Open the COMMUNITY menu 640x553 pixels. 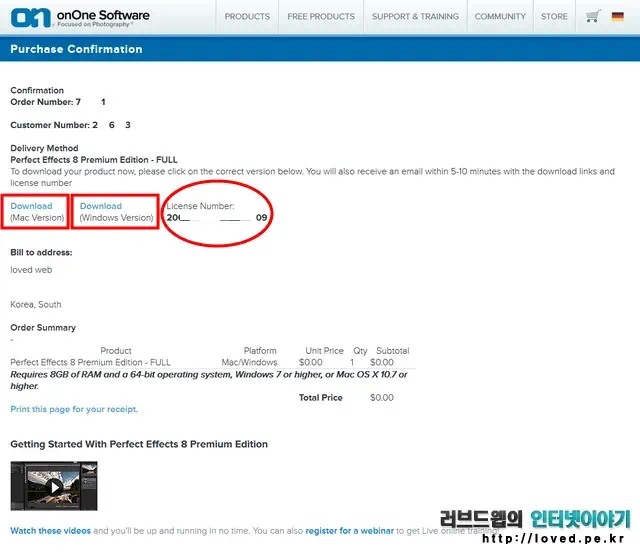pyautogui.click(x=500, y=16)
